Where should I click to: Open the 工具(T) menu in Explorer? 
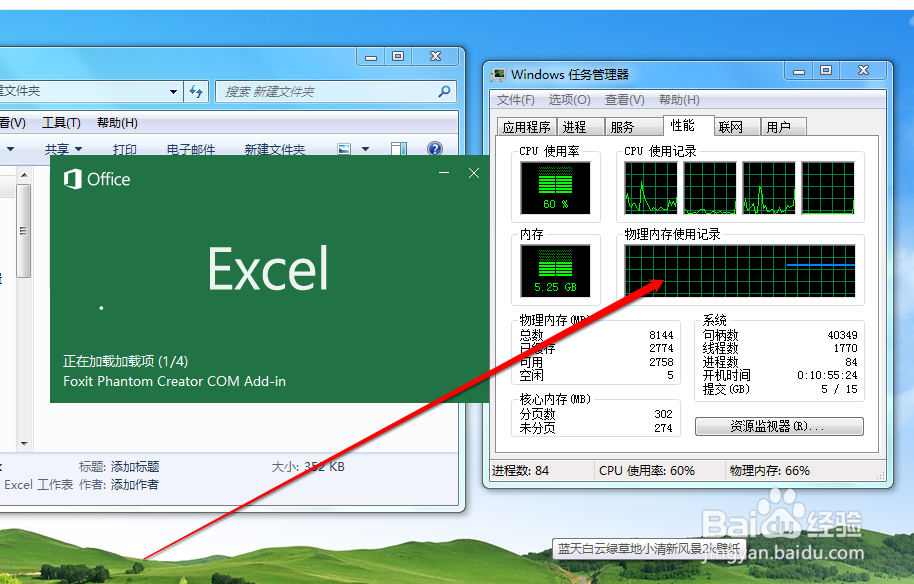coord(61,123)
